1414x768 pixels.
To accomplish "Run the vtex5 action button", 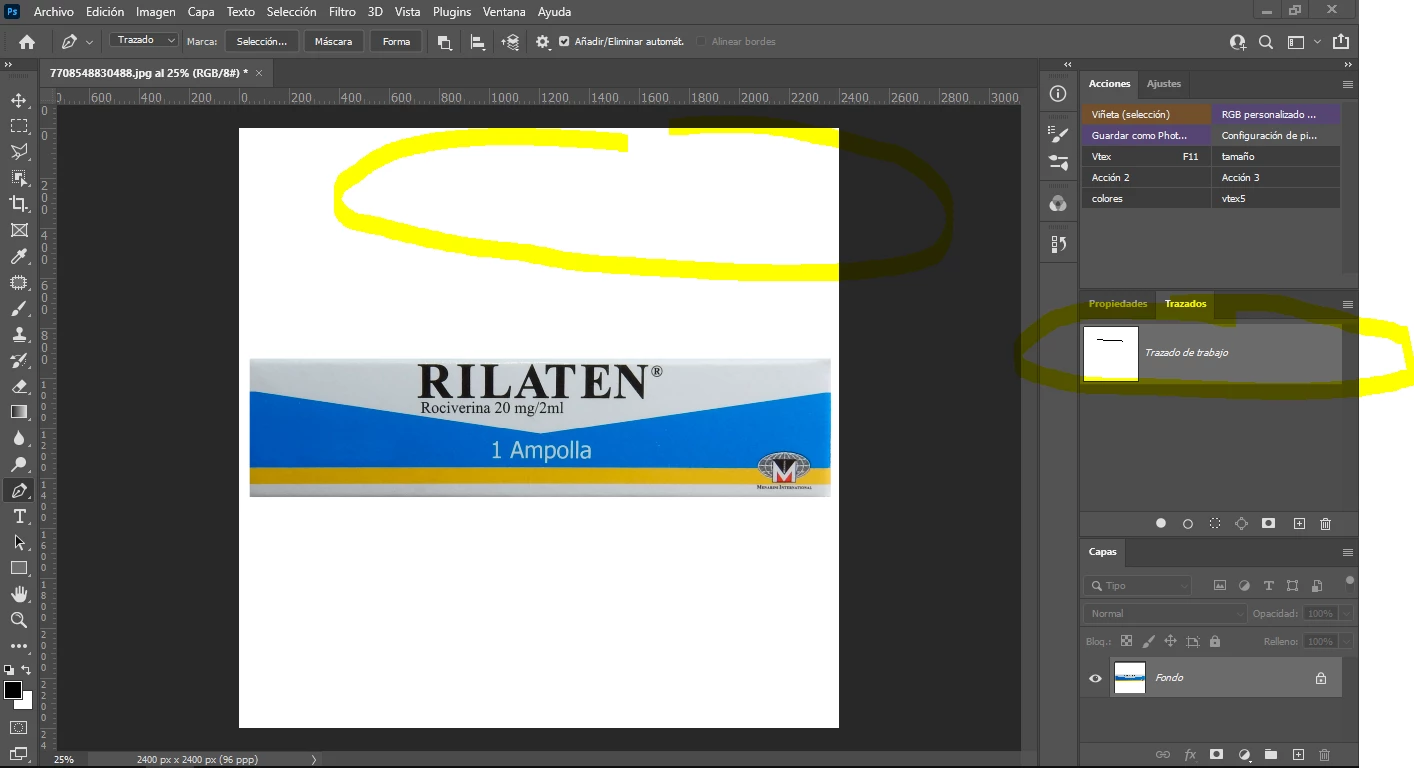I will [x=1276, y=198].
